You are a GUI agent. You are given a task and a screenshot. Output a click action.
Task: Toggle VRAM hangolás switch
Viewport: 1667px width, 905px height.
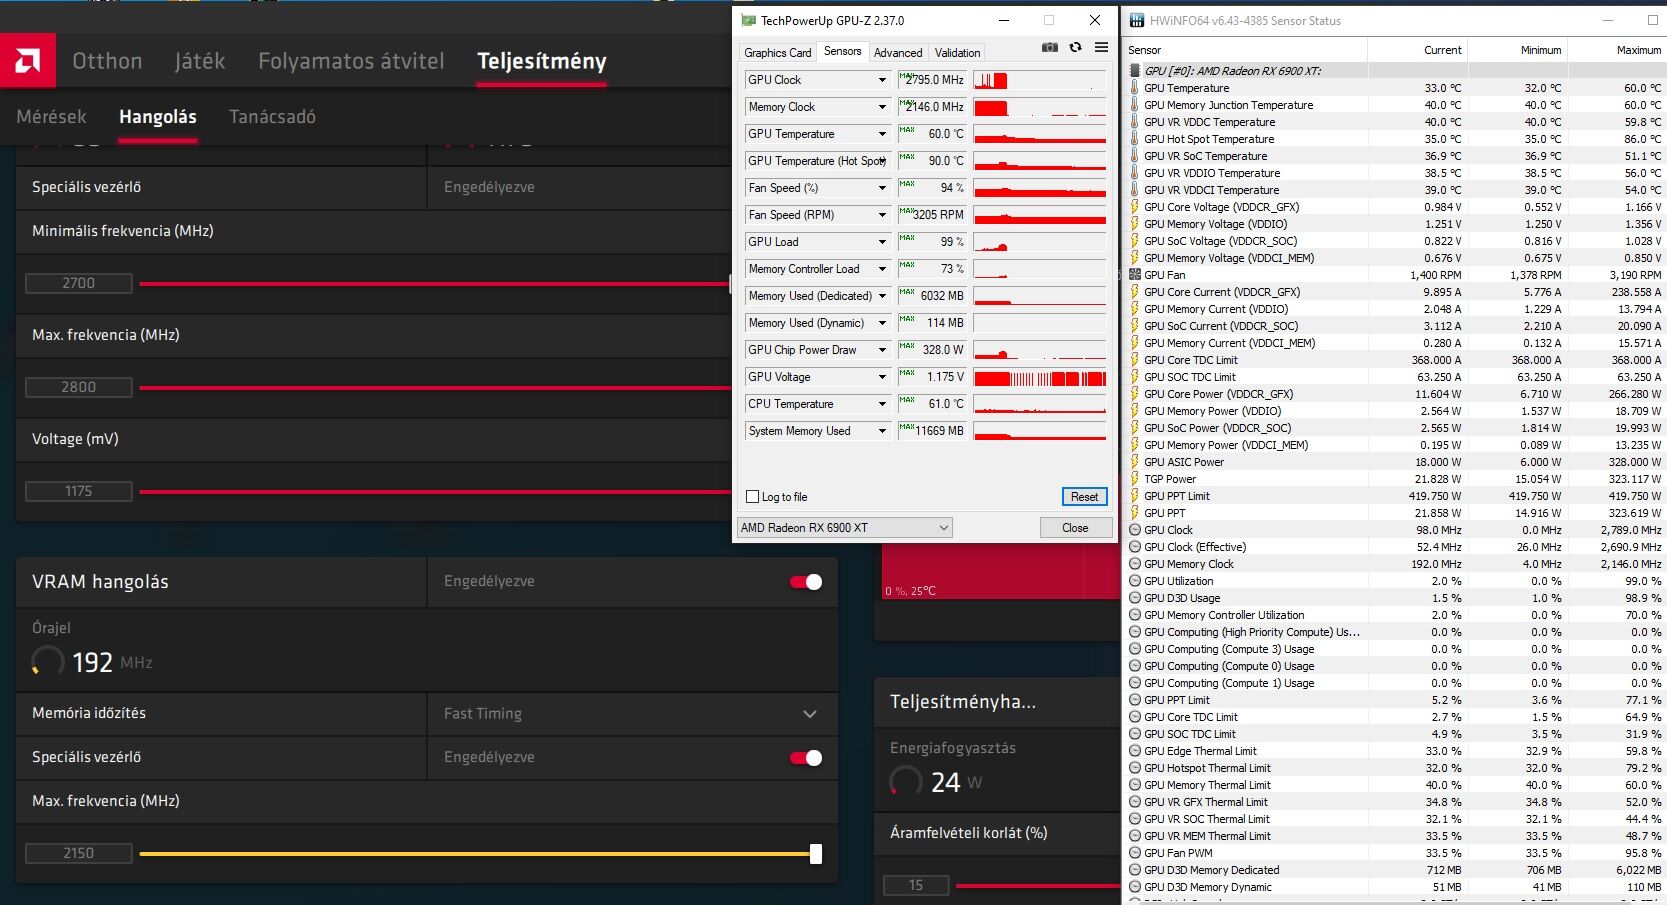tap(806, 582)
